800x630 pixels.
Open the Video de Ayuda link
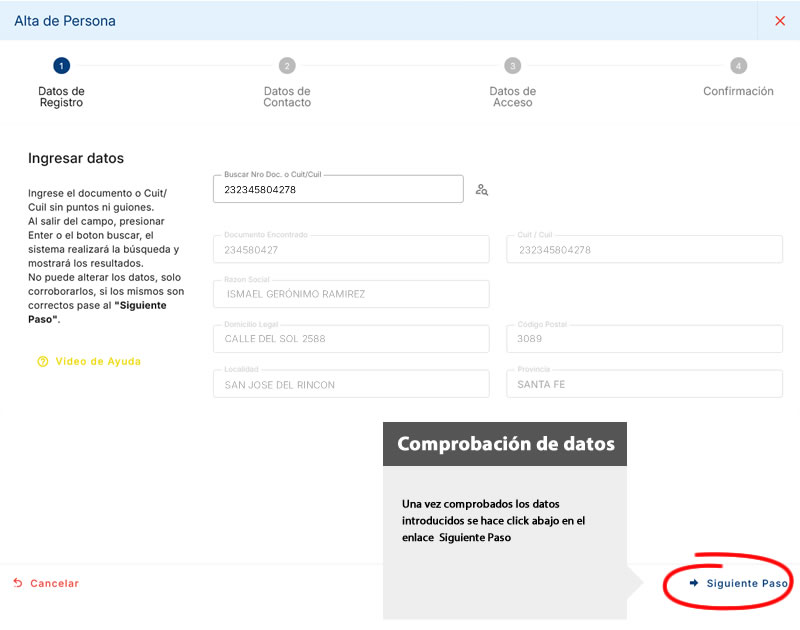point(97,362)
